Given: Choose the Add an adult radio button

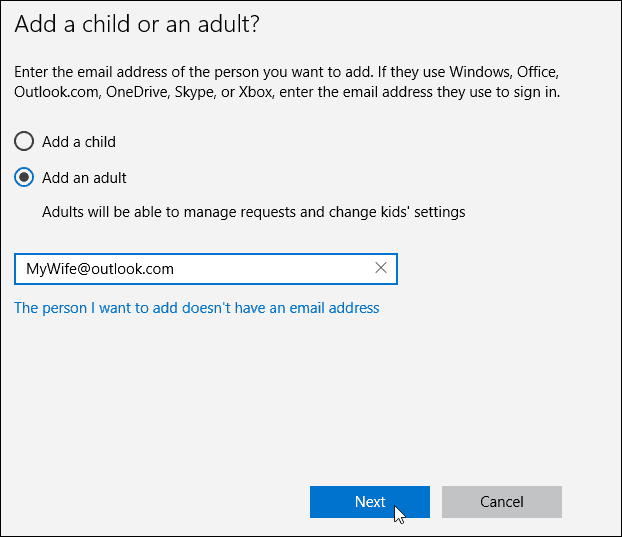Looking at the screenshot, I should click(x=24, y=177).
